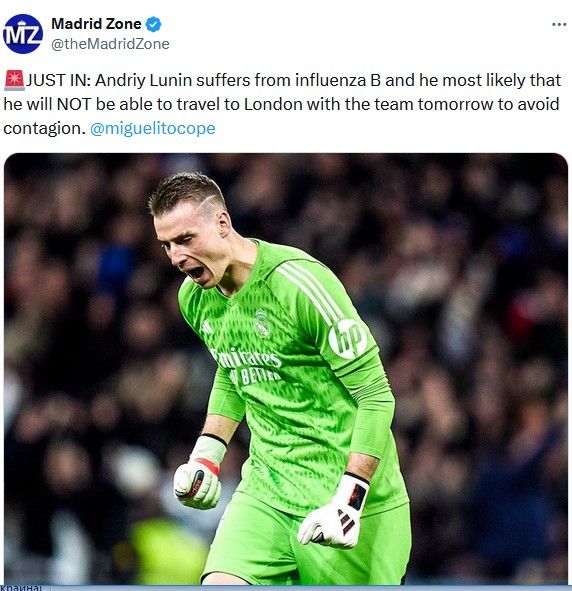The height and width of the screenshot is (591, 572).
Task: Click the glove with the black Adidas stripes
Action: (333, 511)
